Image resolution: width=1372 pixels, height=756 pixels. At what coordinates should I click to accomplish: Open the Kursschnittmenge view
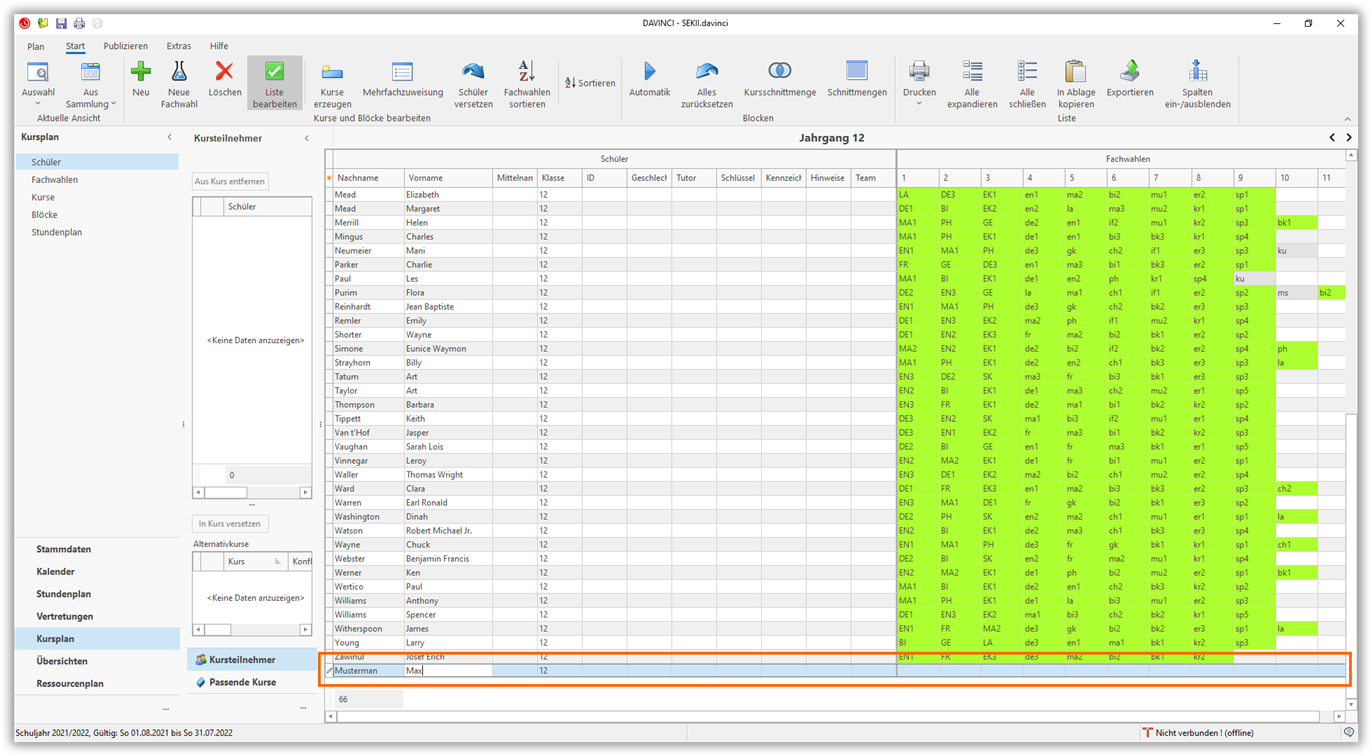(779, 72)
